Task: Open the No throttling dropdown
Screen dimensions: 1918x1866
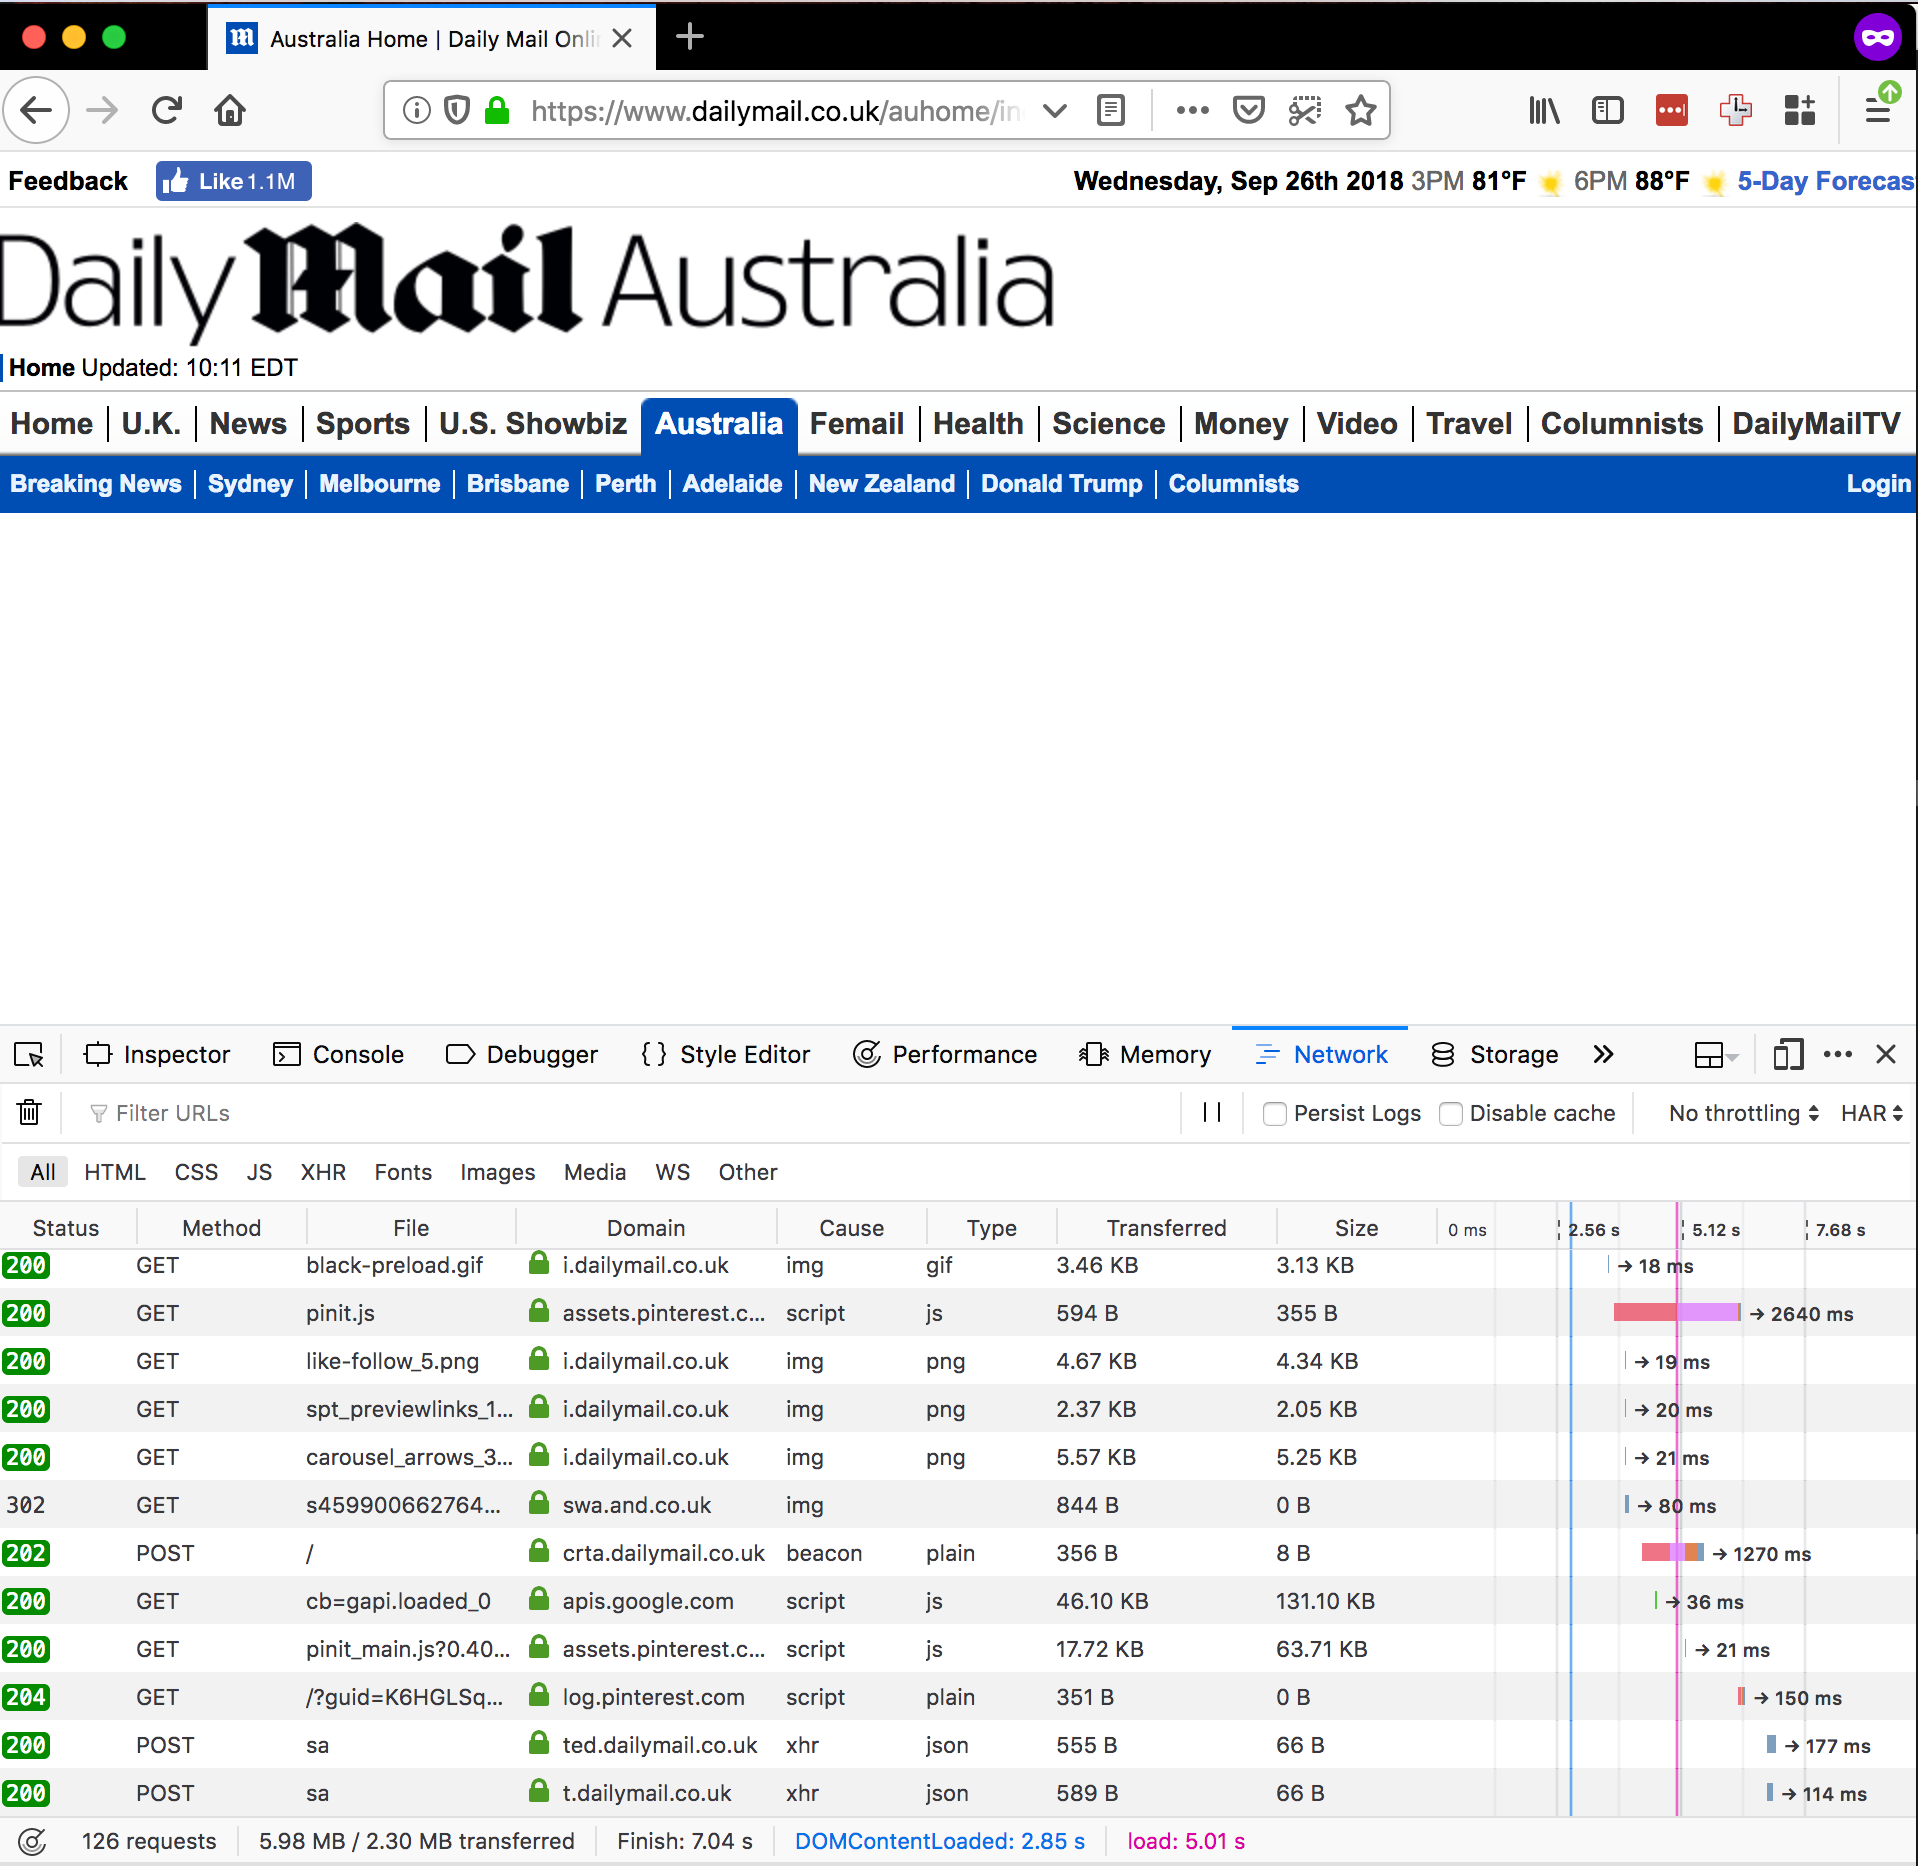Action: (1743, 1113)
